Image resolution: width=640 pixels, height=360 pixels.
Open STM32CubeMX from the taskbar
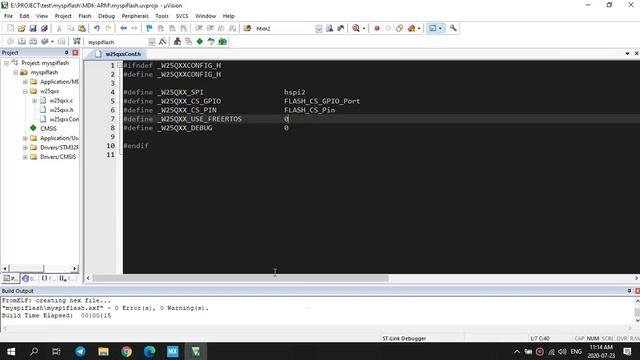click(x=173, y=351)
